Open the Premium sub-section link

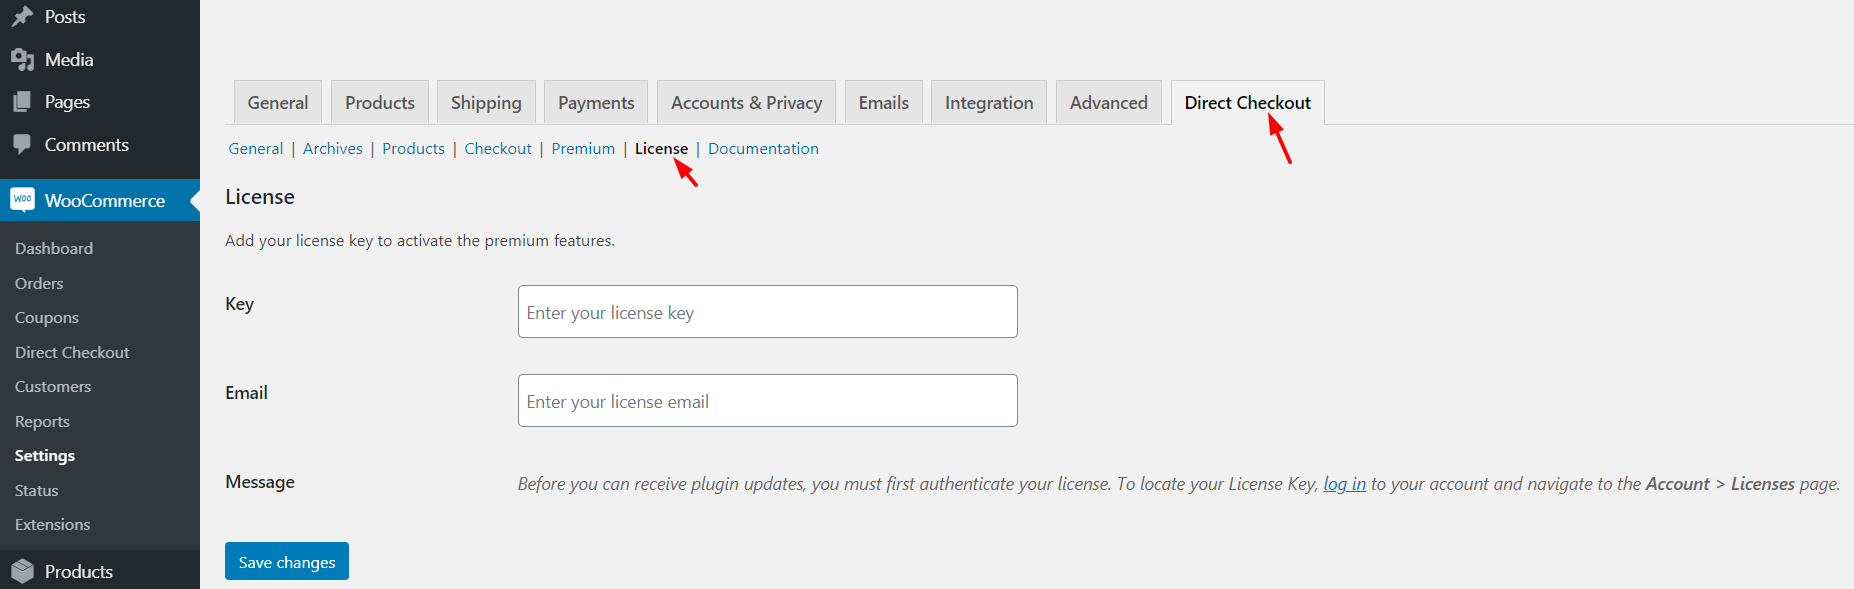click(x=583, y=149)
